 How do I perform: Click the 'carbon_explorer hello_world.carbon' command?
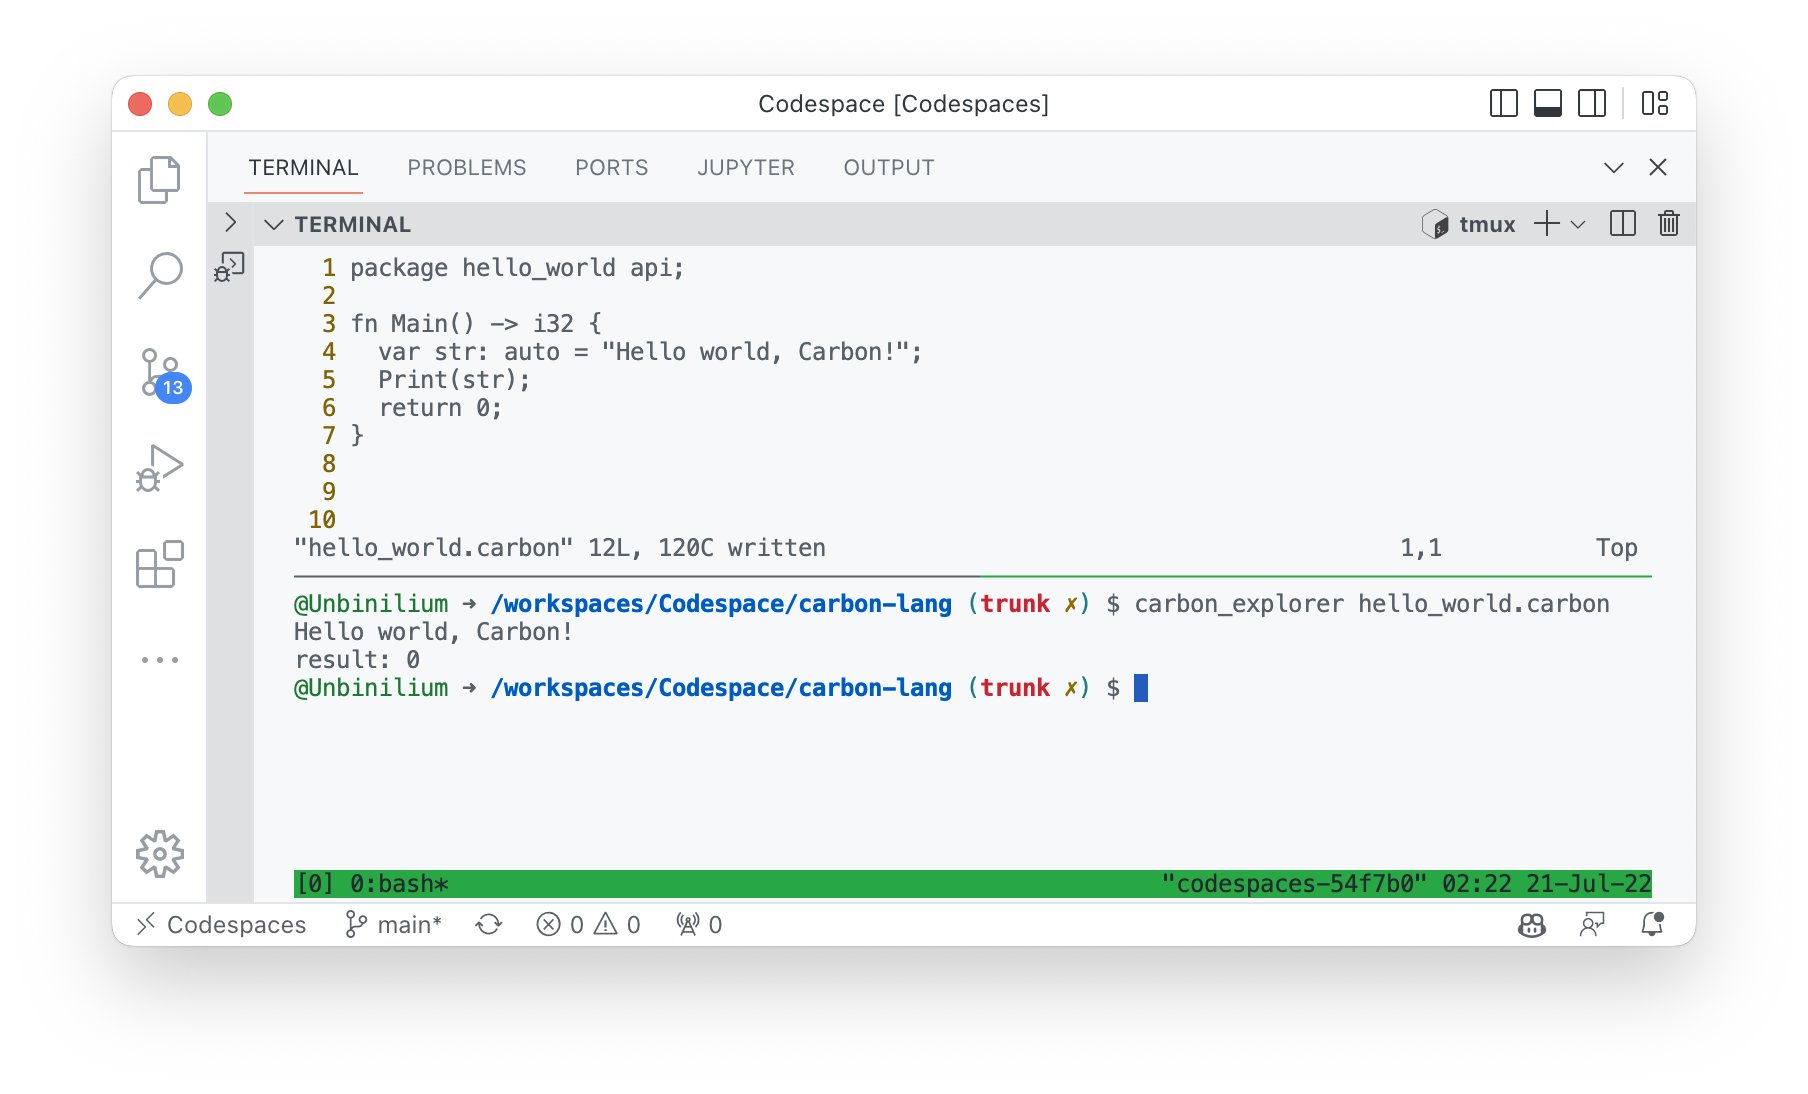click(x=1372, y=604)
